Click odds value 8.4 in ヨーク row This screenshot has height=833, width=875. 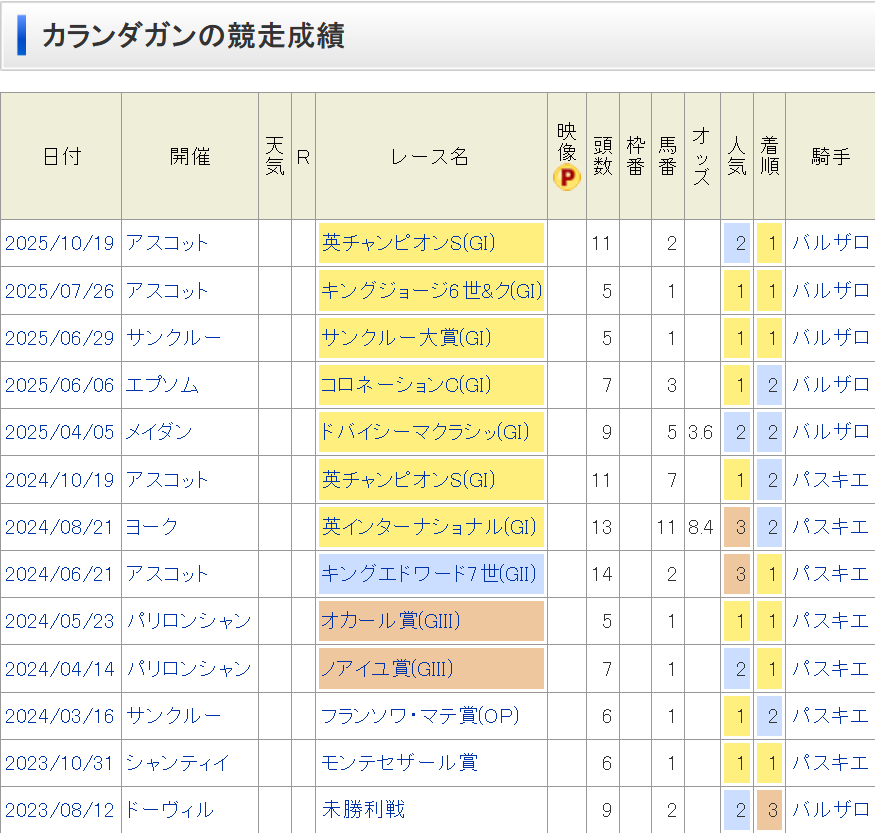[x=700, y=527]
